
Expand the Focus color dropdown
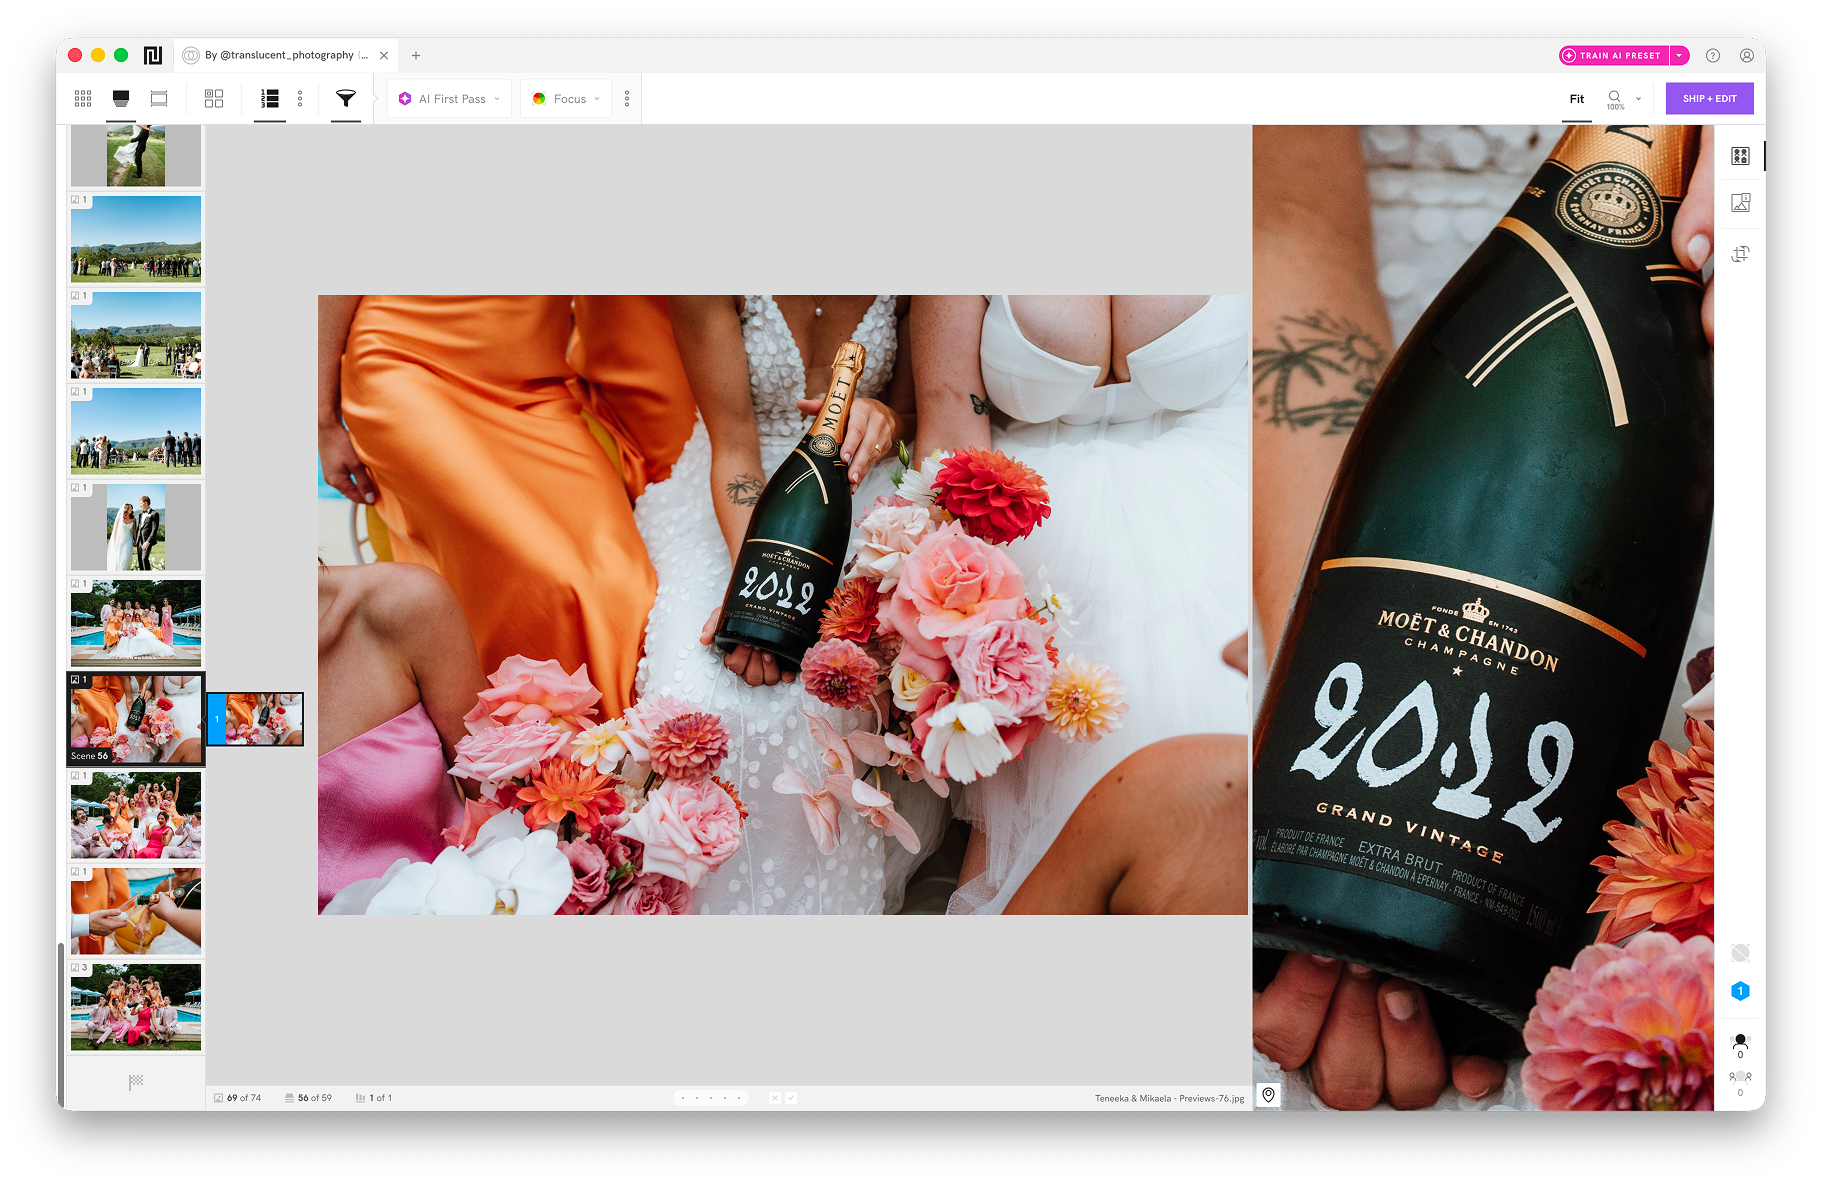tap(566, 98)
